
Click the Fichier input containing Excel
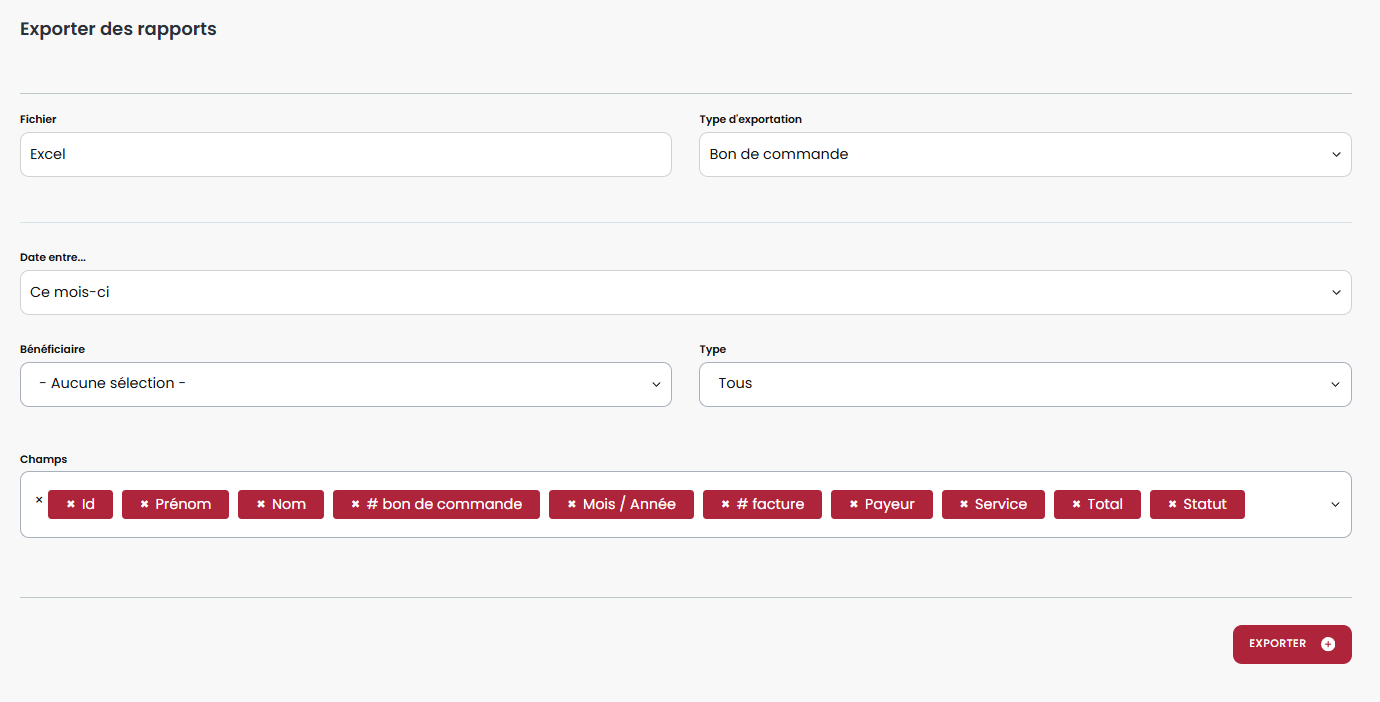click(345, 155)
